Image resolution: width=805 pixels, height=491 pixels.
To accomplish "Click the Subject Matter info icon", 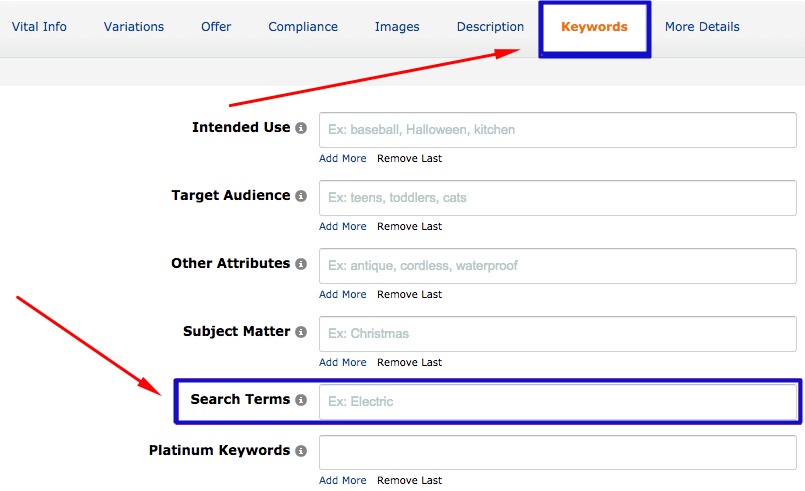I will (x=301, y=332).
